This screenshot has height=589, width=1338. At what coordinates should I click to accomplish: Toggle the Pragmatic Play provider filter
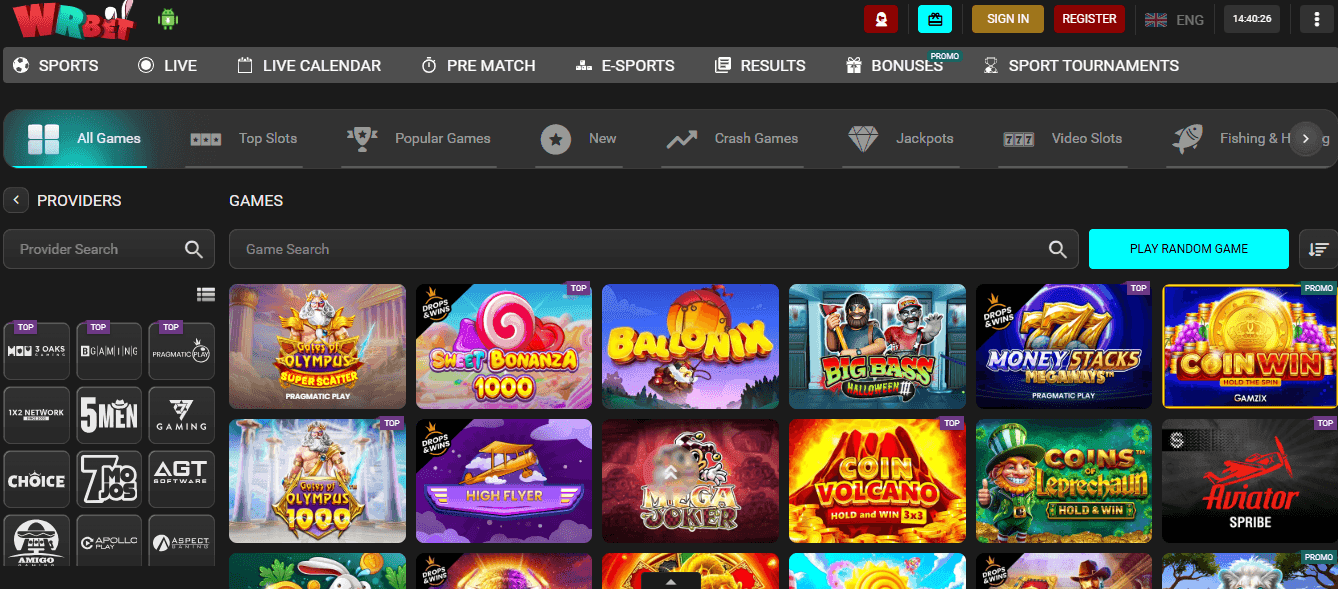181,351
